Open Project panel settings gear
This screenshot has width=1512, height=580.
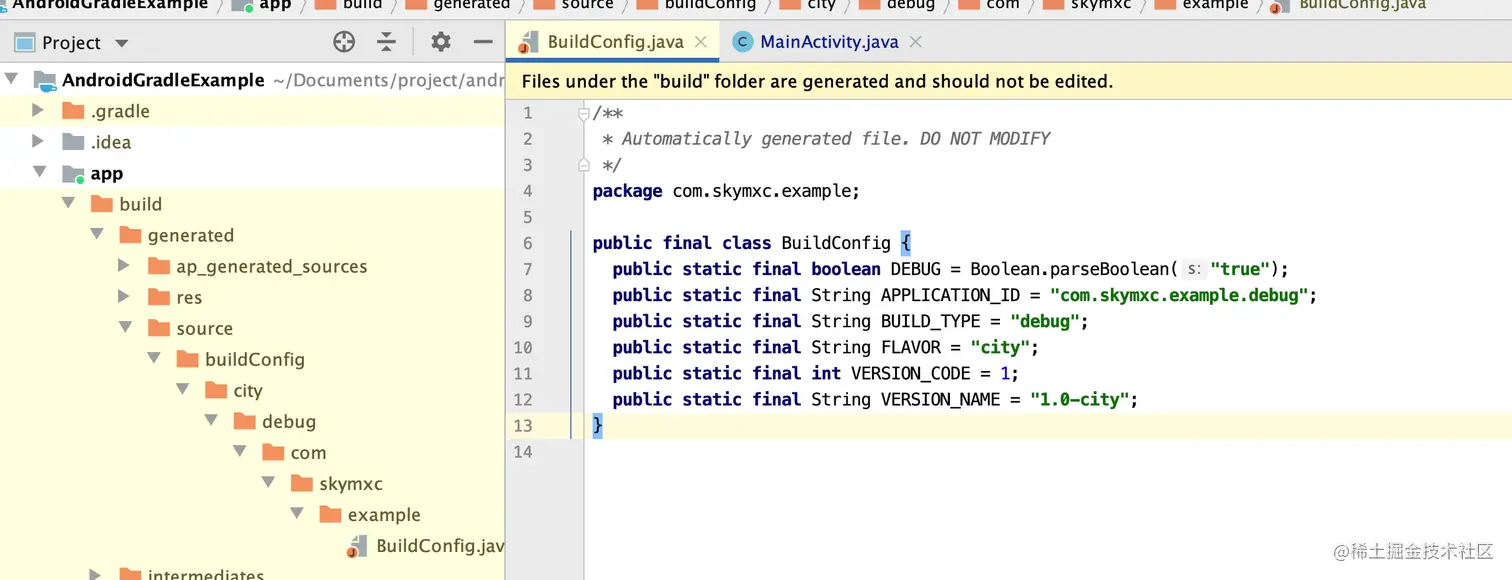(x=441, y=42)
